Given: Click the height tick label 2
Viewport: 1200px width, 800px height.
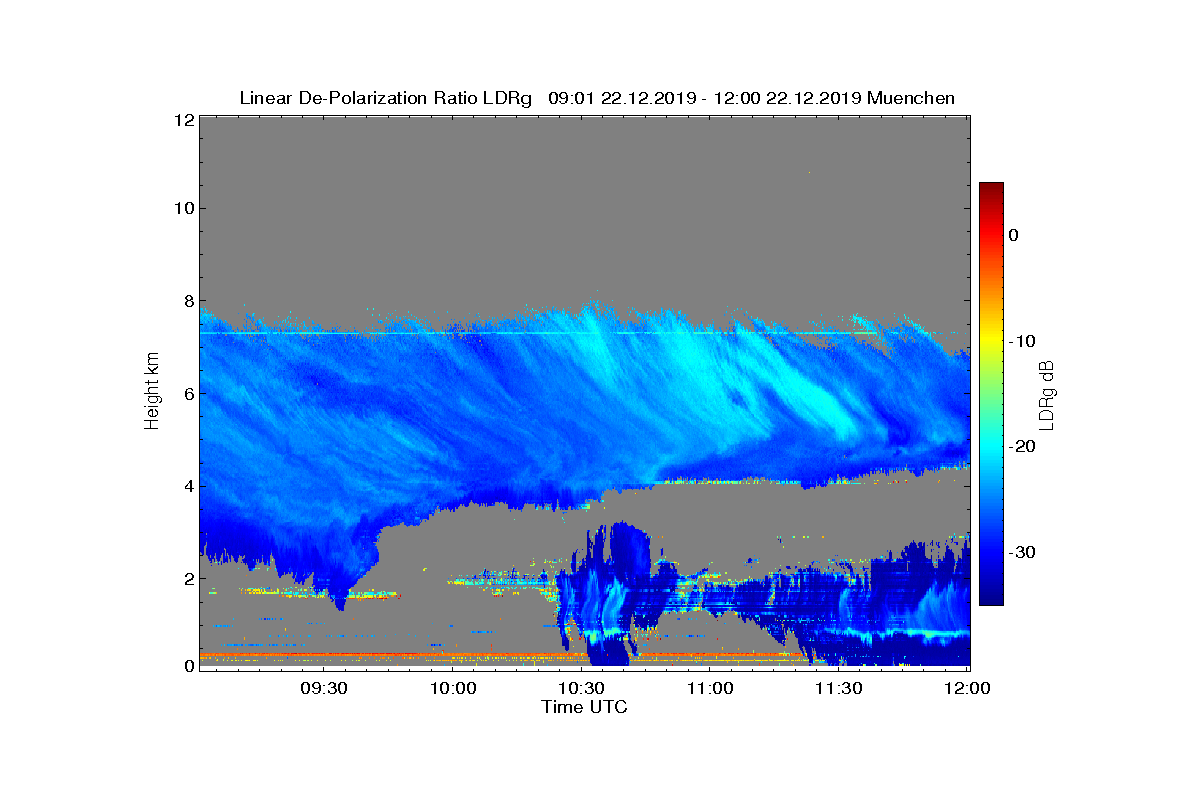Looking at the screenshot, I should click(x=187, y=578).
